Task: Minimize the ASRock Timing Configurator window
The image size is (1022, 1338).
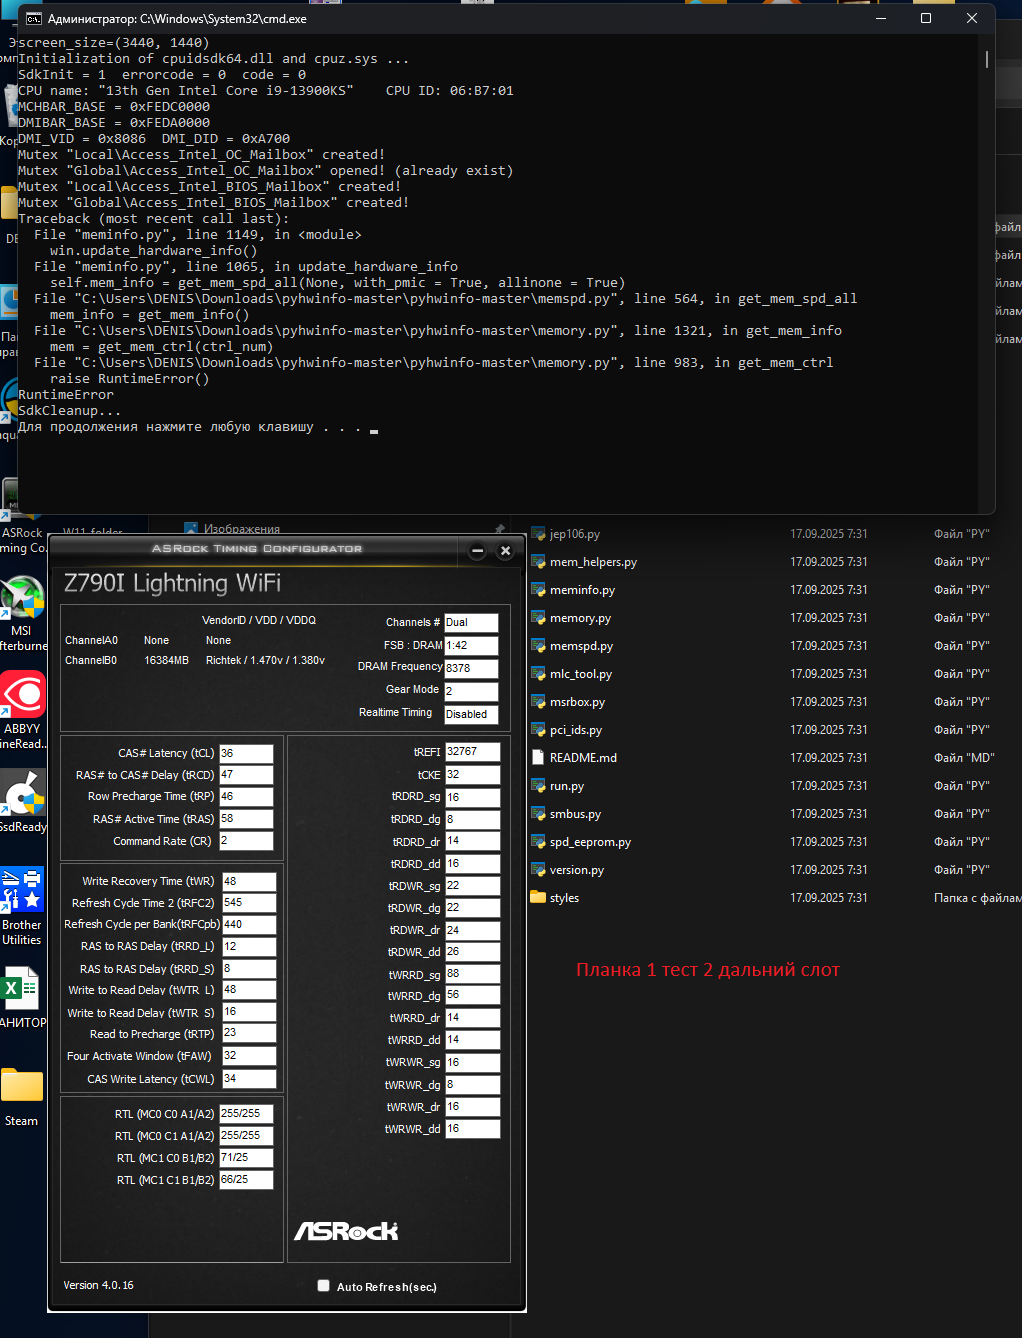Action: point(477,551)
